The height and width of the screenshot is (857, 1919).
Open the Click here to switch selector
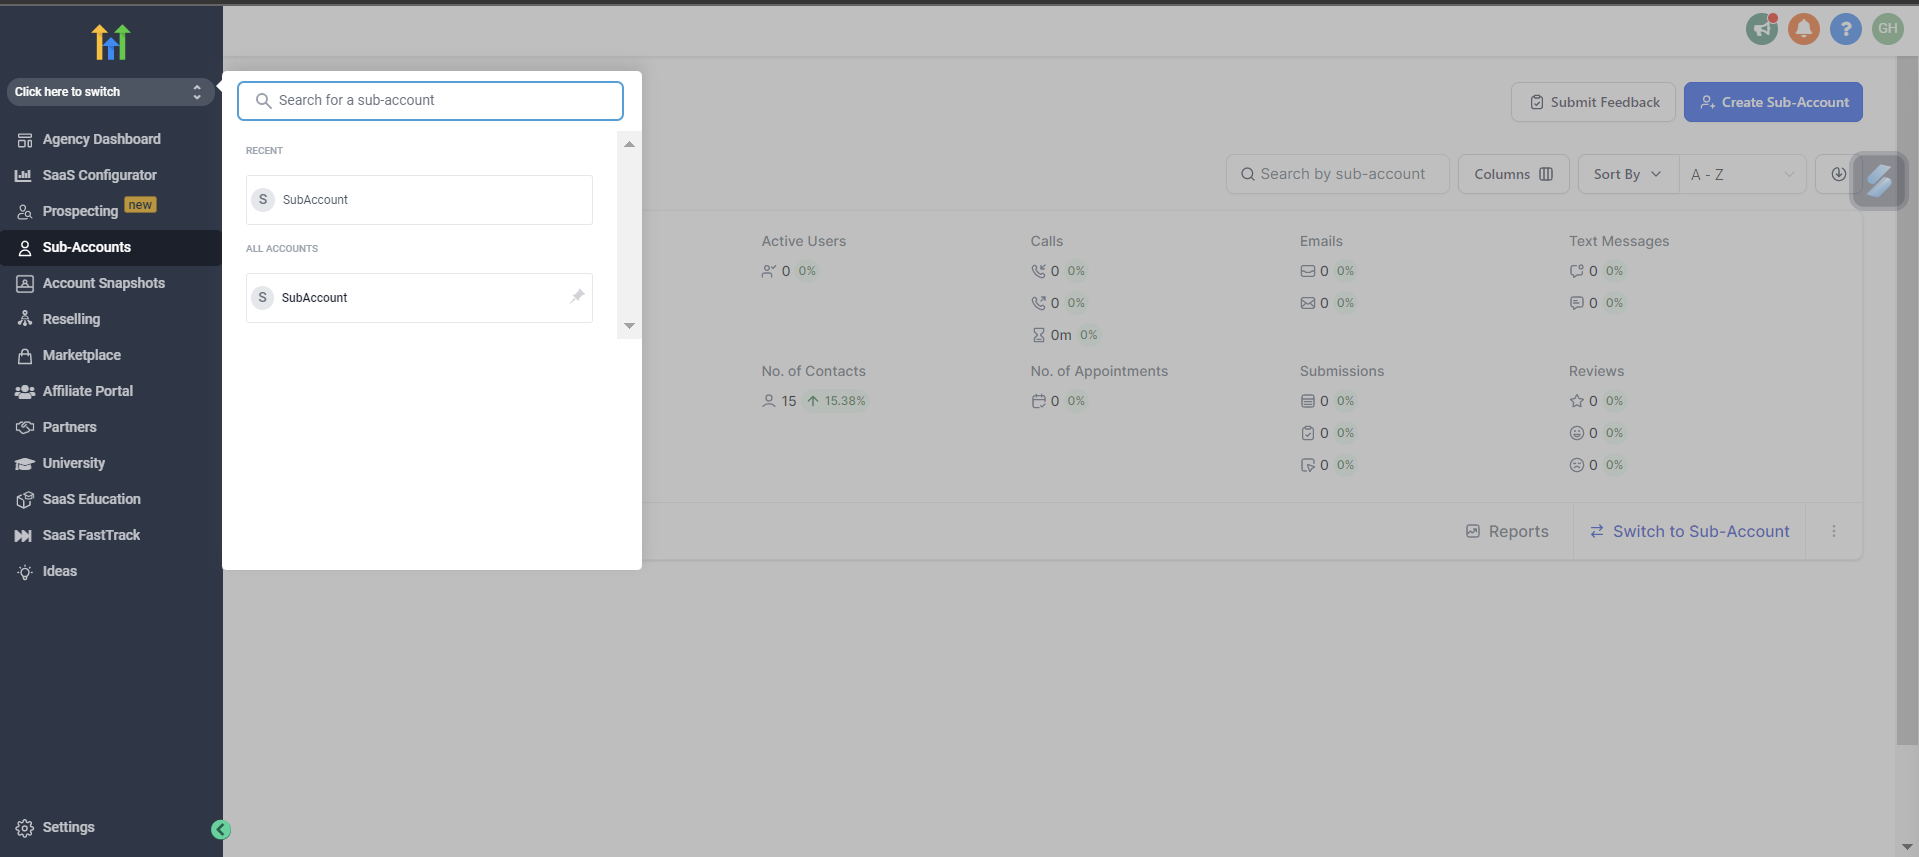coord(110,92)
